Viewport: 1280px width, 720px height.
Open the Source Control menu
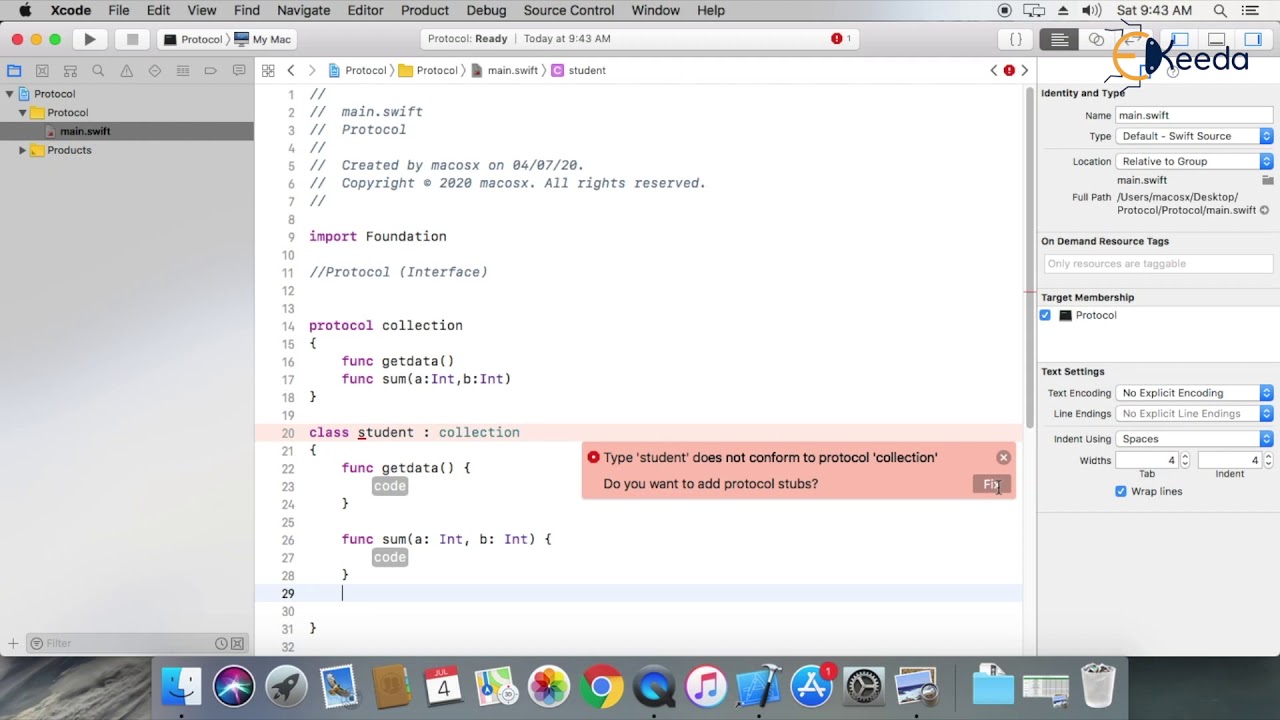pyautogui.click(x=569, y=10)
